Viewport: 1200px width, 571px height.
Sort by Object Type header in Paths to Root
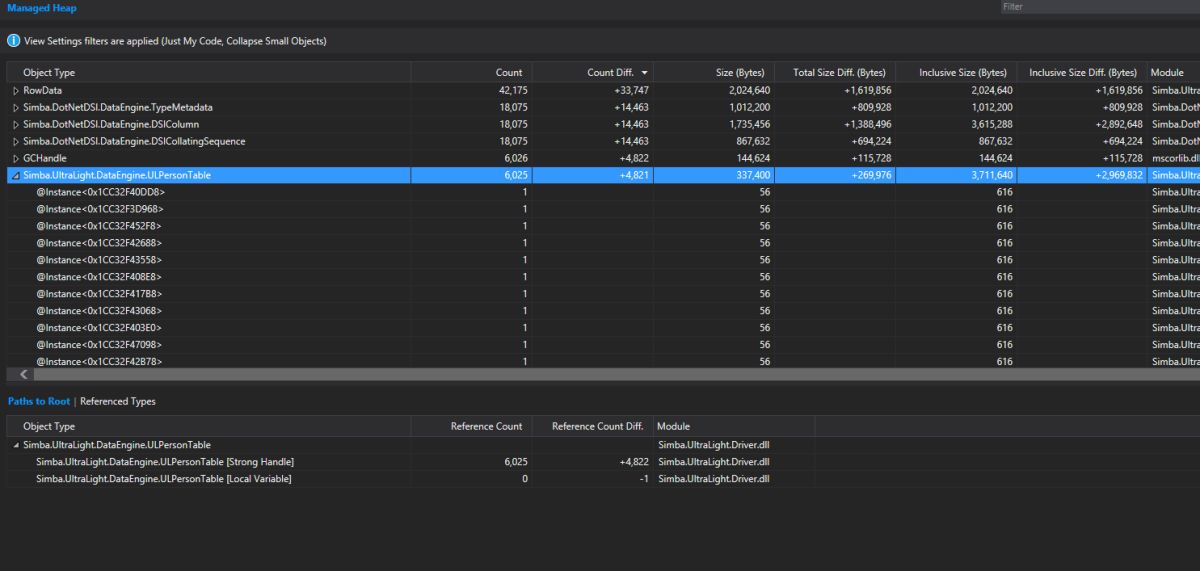[208, 426]
